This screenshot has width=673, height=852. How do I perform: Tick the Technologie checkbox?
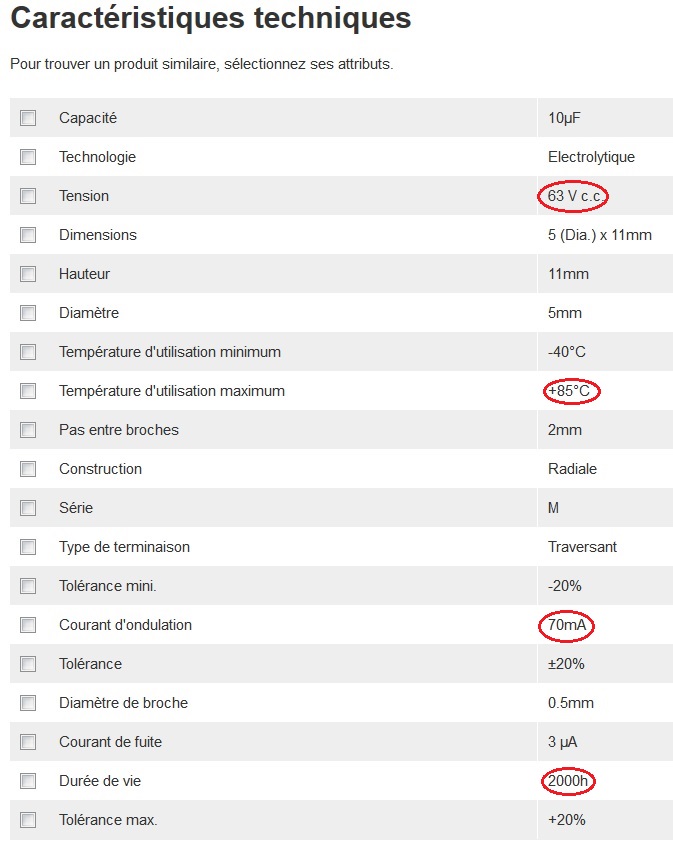(28, 157)
